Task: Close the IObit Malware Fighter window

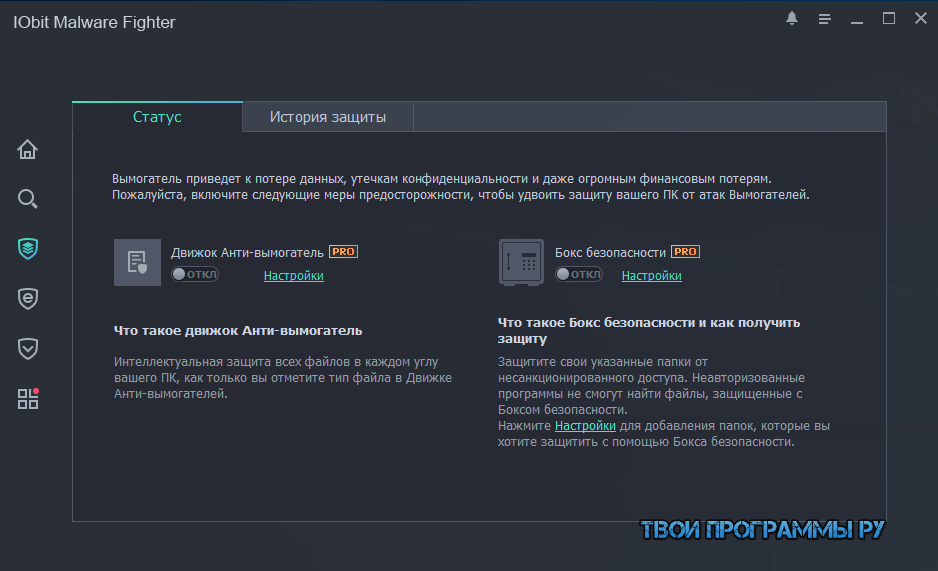Action: coord(921,19)
